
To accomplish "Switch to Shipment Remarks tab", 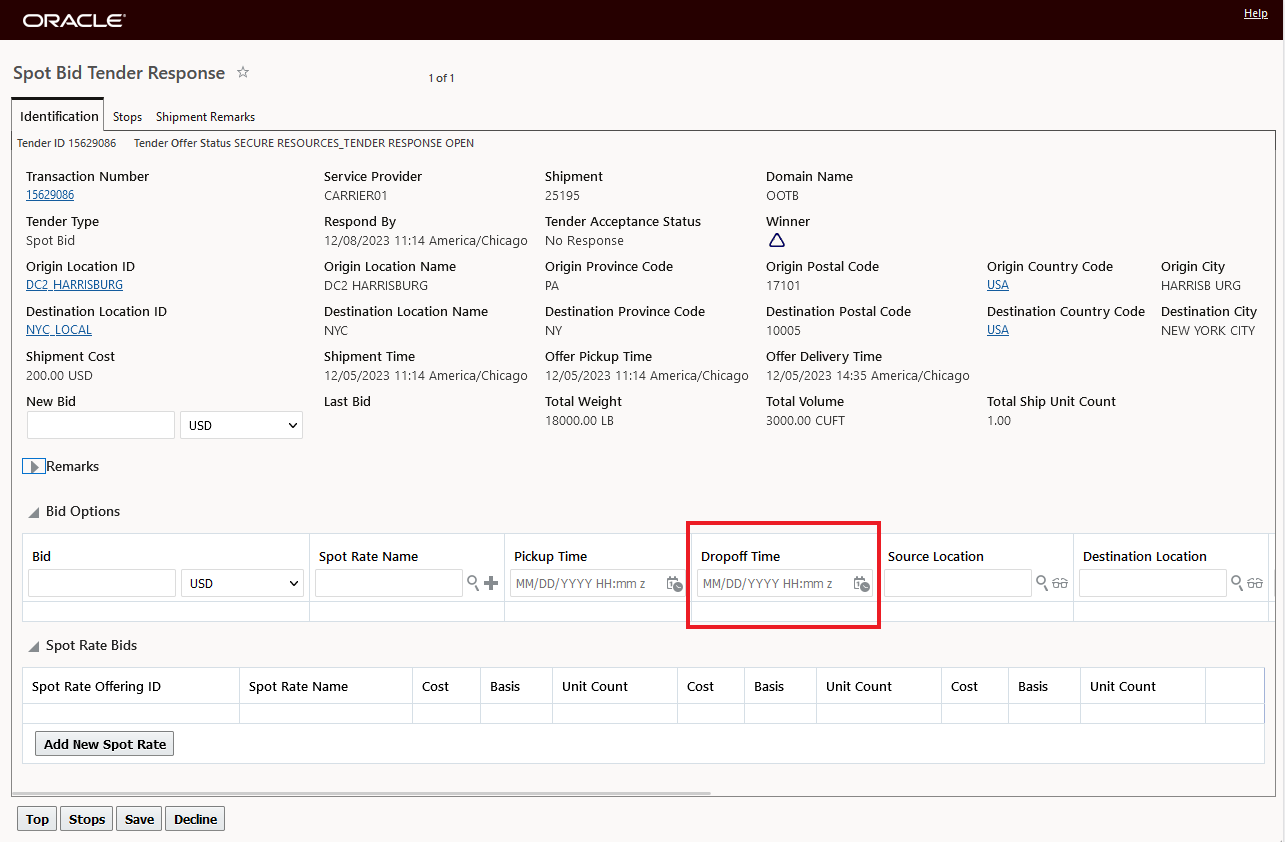I will click(x=205, y=117).
